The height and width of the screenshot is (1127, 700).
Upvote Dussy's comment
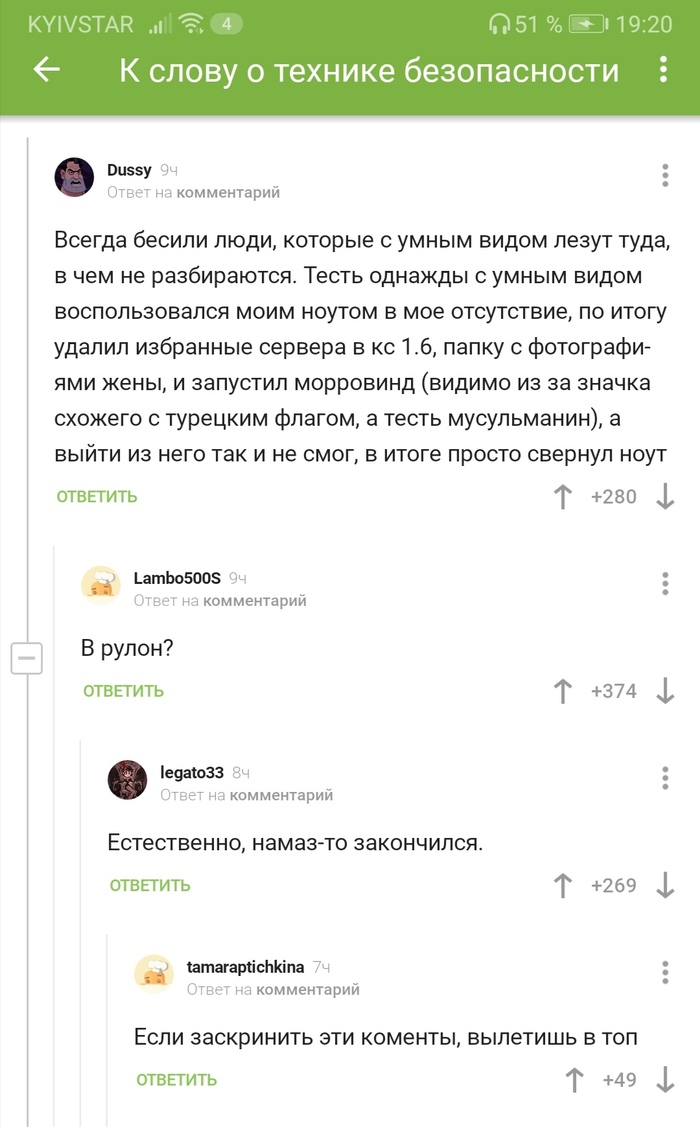tap(563, 496)
